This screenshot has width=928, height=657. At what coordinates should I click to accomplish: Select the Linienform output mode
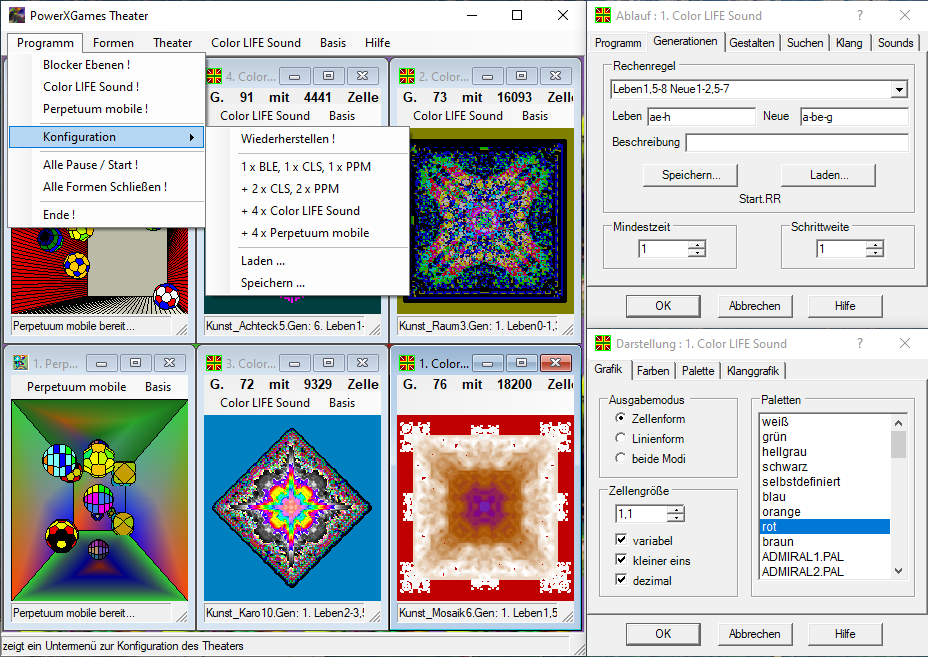pos(620,438)
